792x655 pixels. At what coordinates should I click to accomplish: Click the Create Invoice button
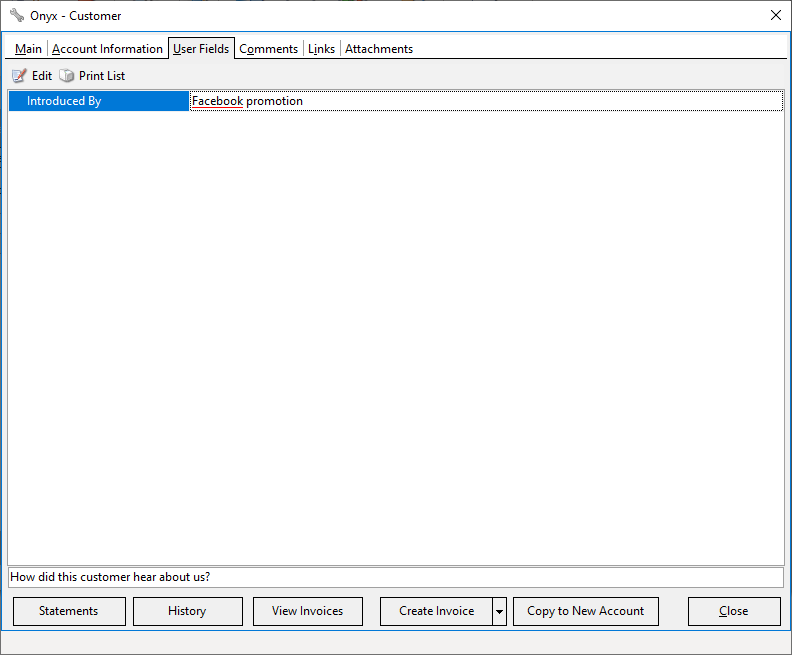click(436, 611)
